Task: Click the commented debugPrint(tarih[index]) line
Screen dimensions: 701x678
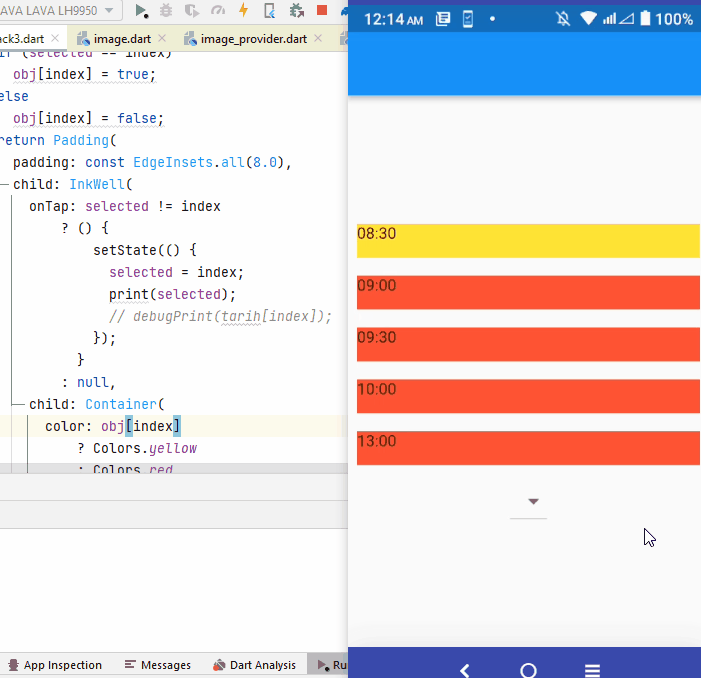Action: [x=220, y=316]
